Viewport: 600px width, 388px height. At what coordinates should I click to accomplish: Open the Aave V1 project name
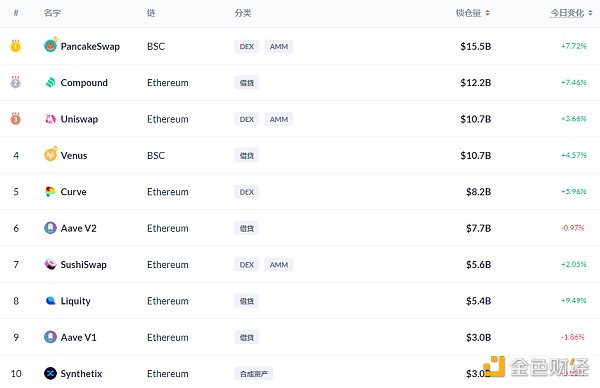[x=78, y=337]
